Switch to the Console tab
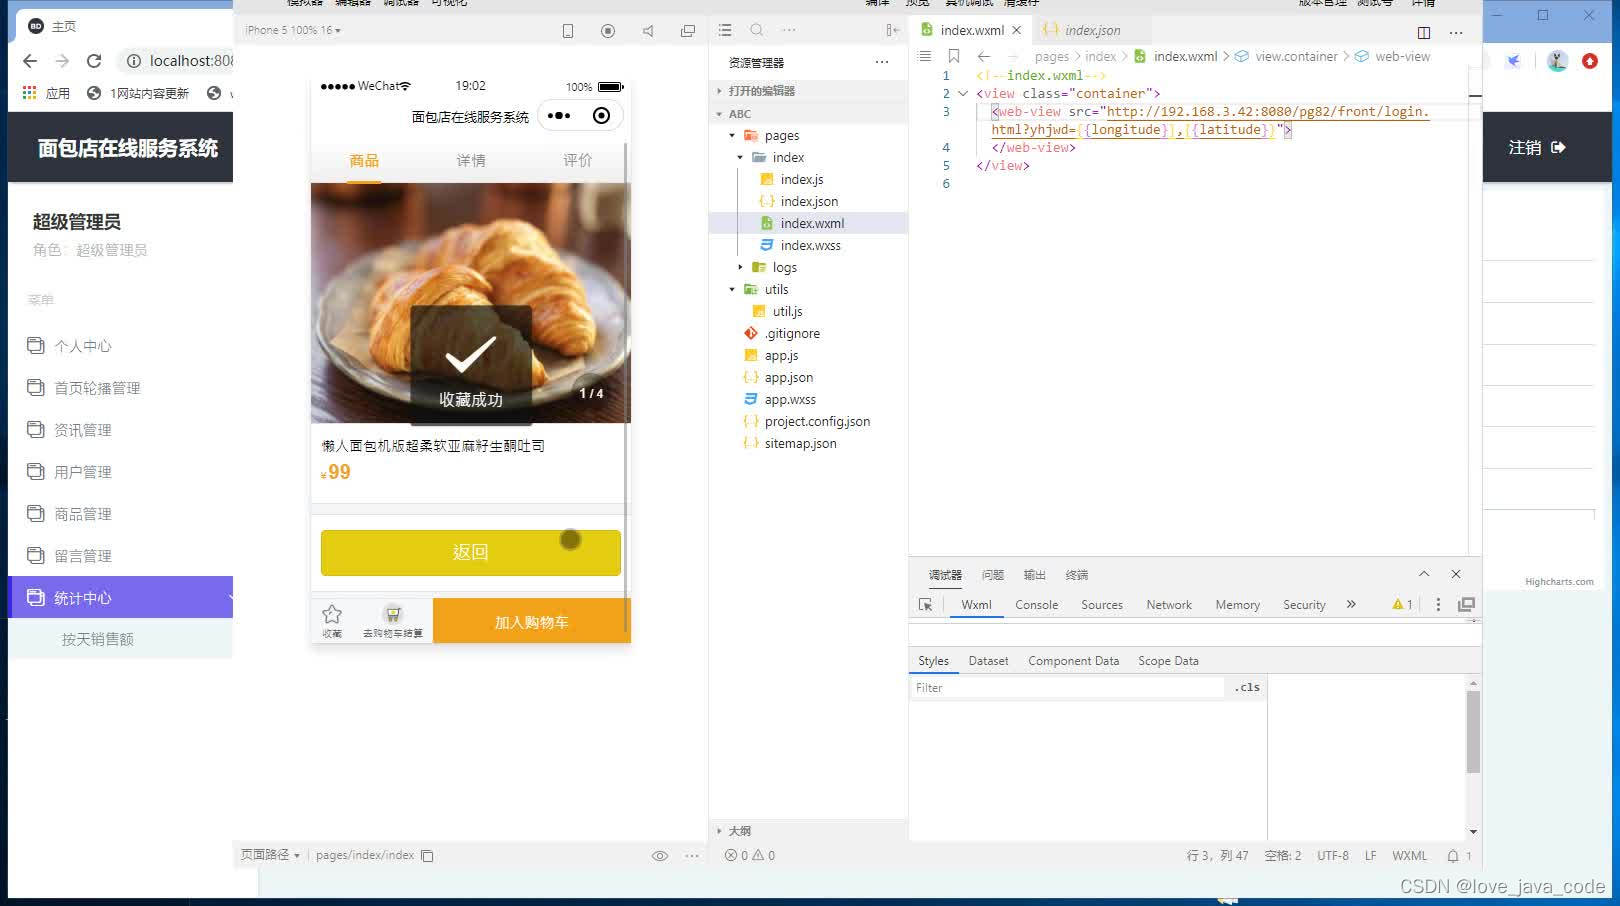 (1036, 605)
